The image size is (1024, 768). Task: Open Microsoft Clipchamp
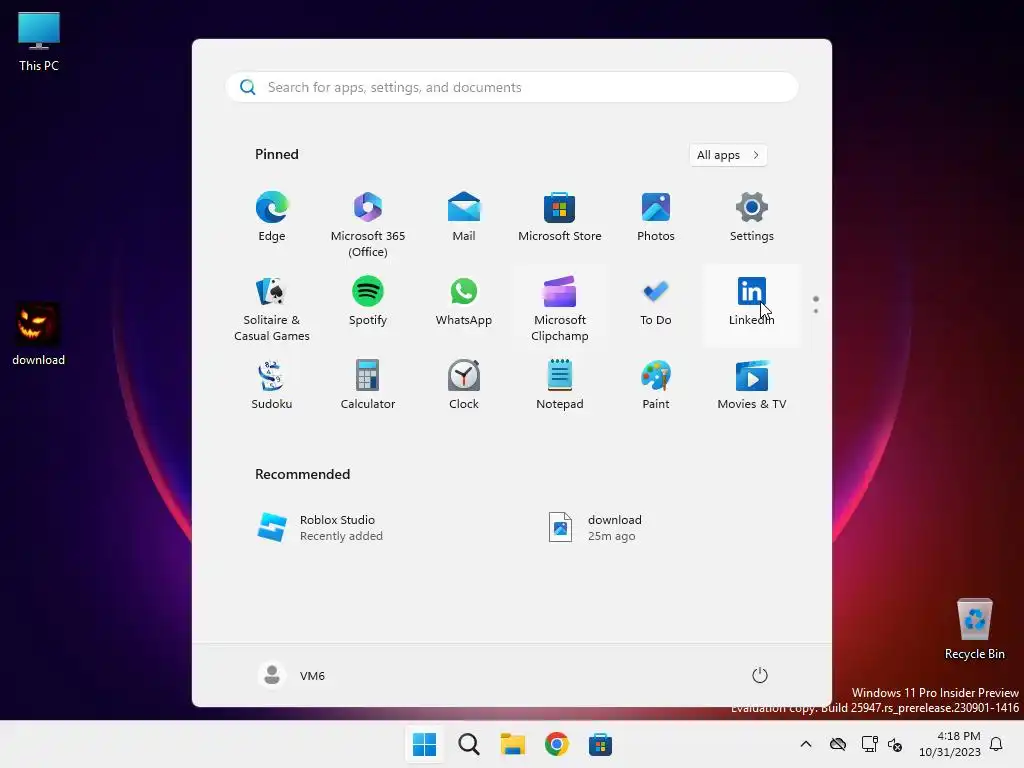[x=560, y=308]
